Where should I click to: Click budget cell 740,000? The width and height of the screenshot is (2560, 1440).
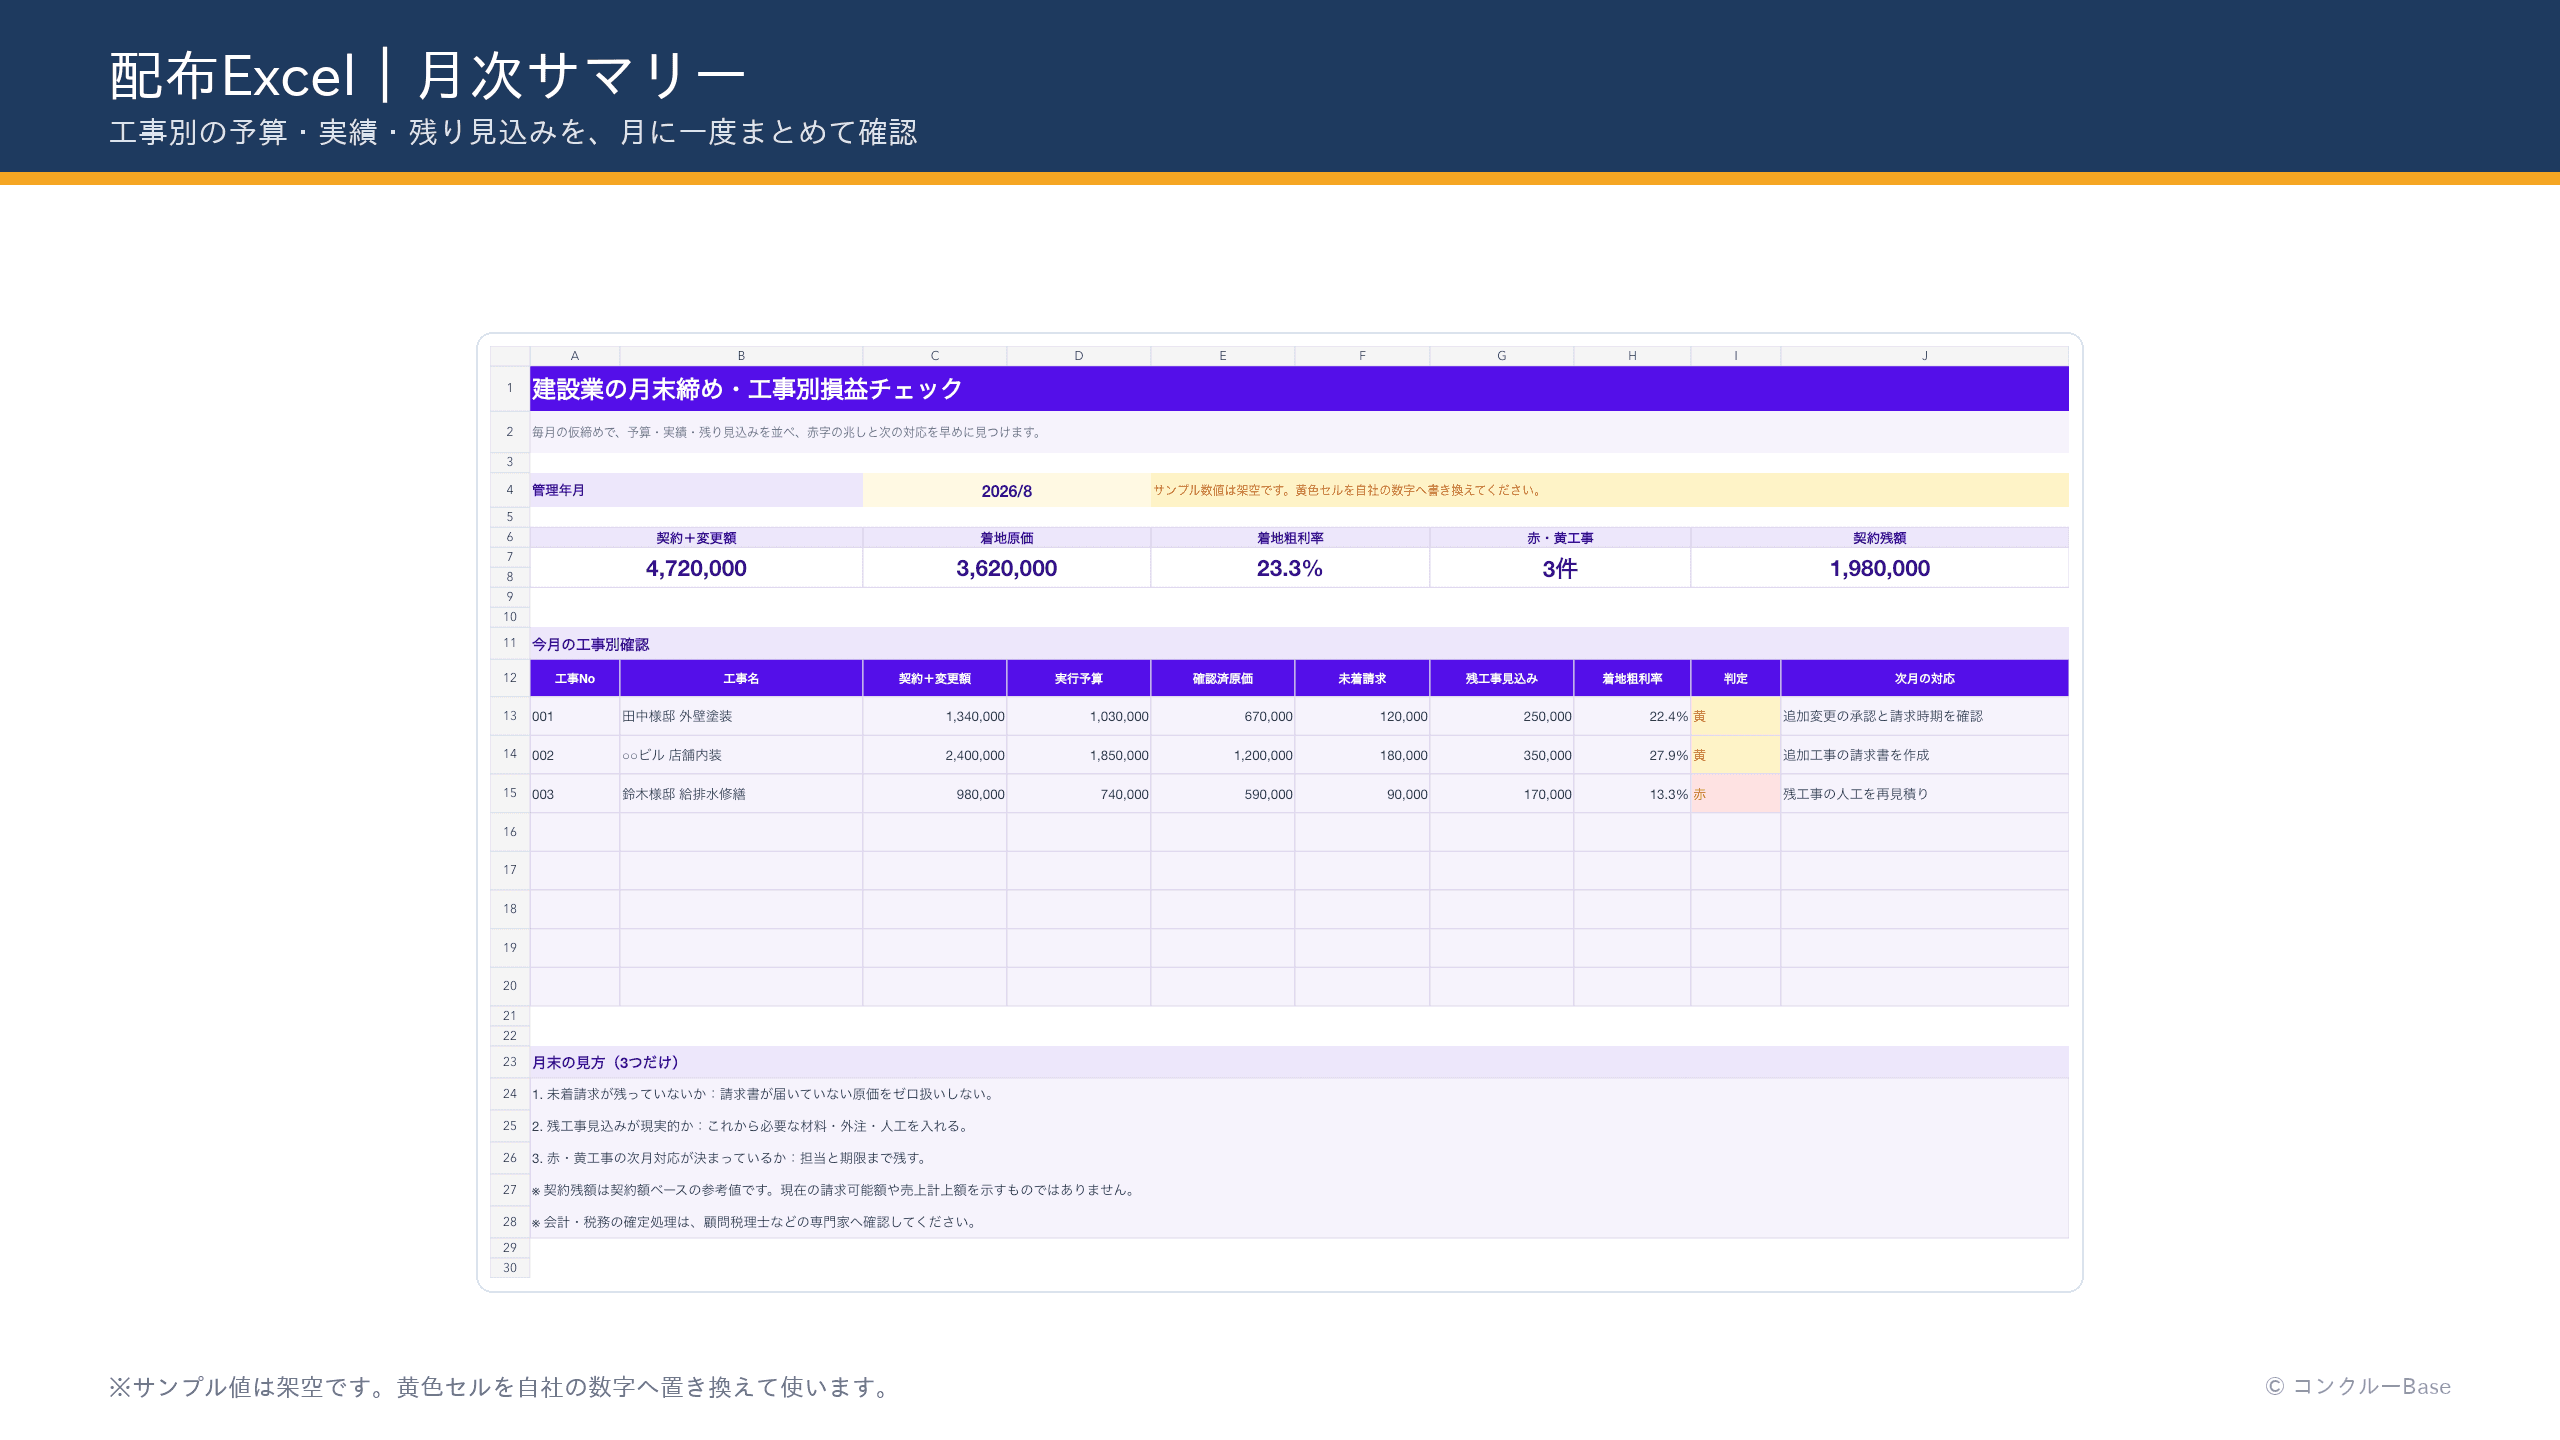pyautogui.click(x=1079, y=794)
